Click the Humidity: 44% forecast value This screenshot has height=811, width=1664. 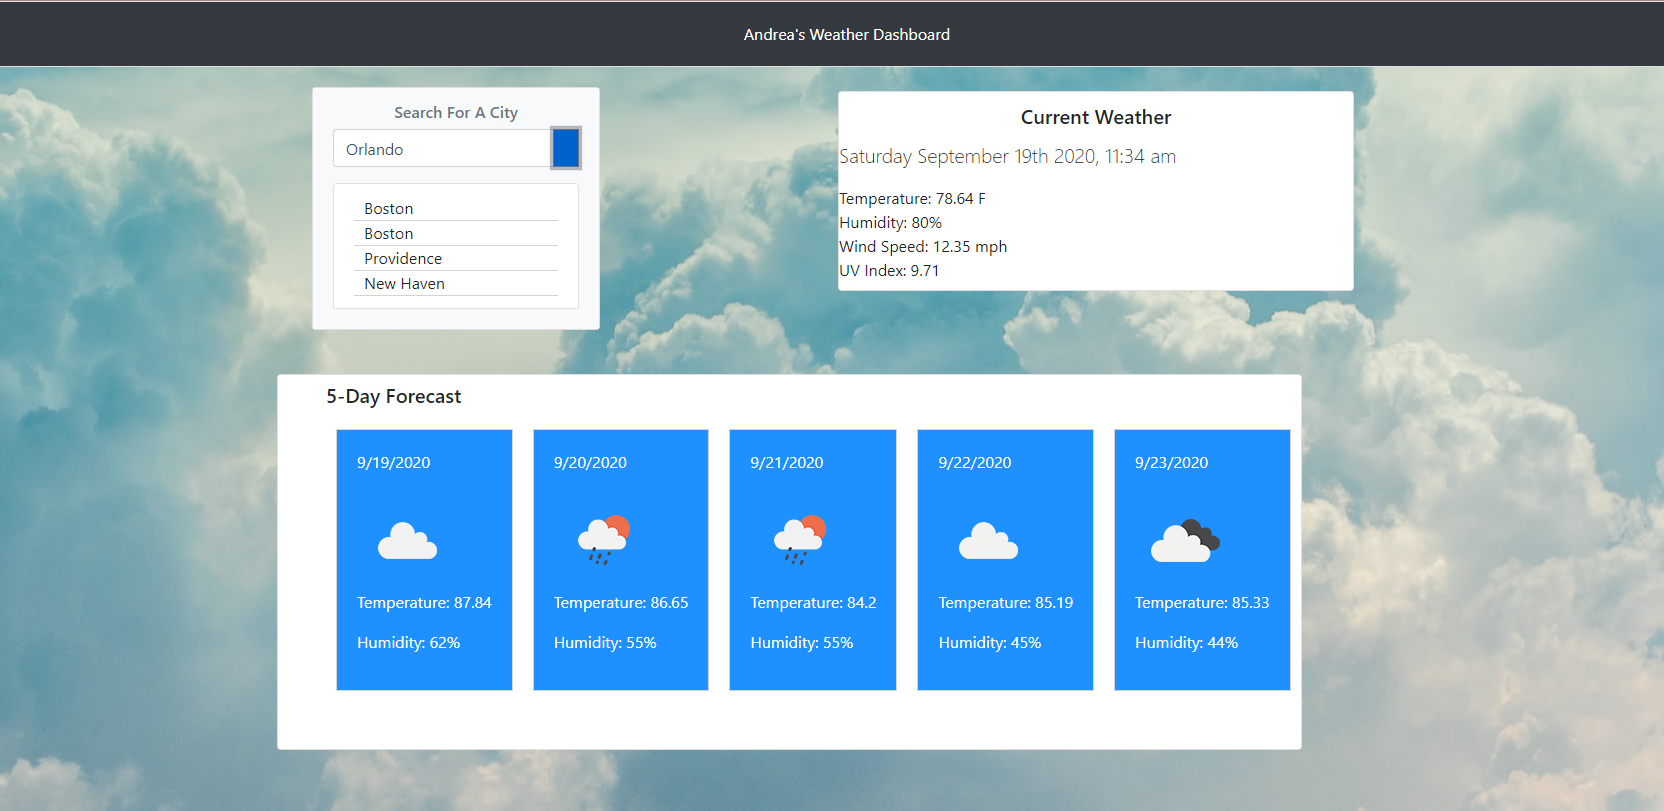coord(1186,642)
